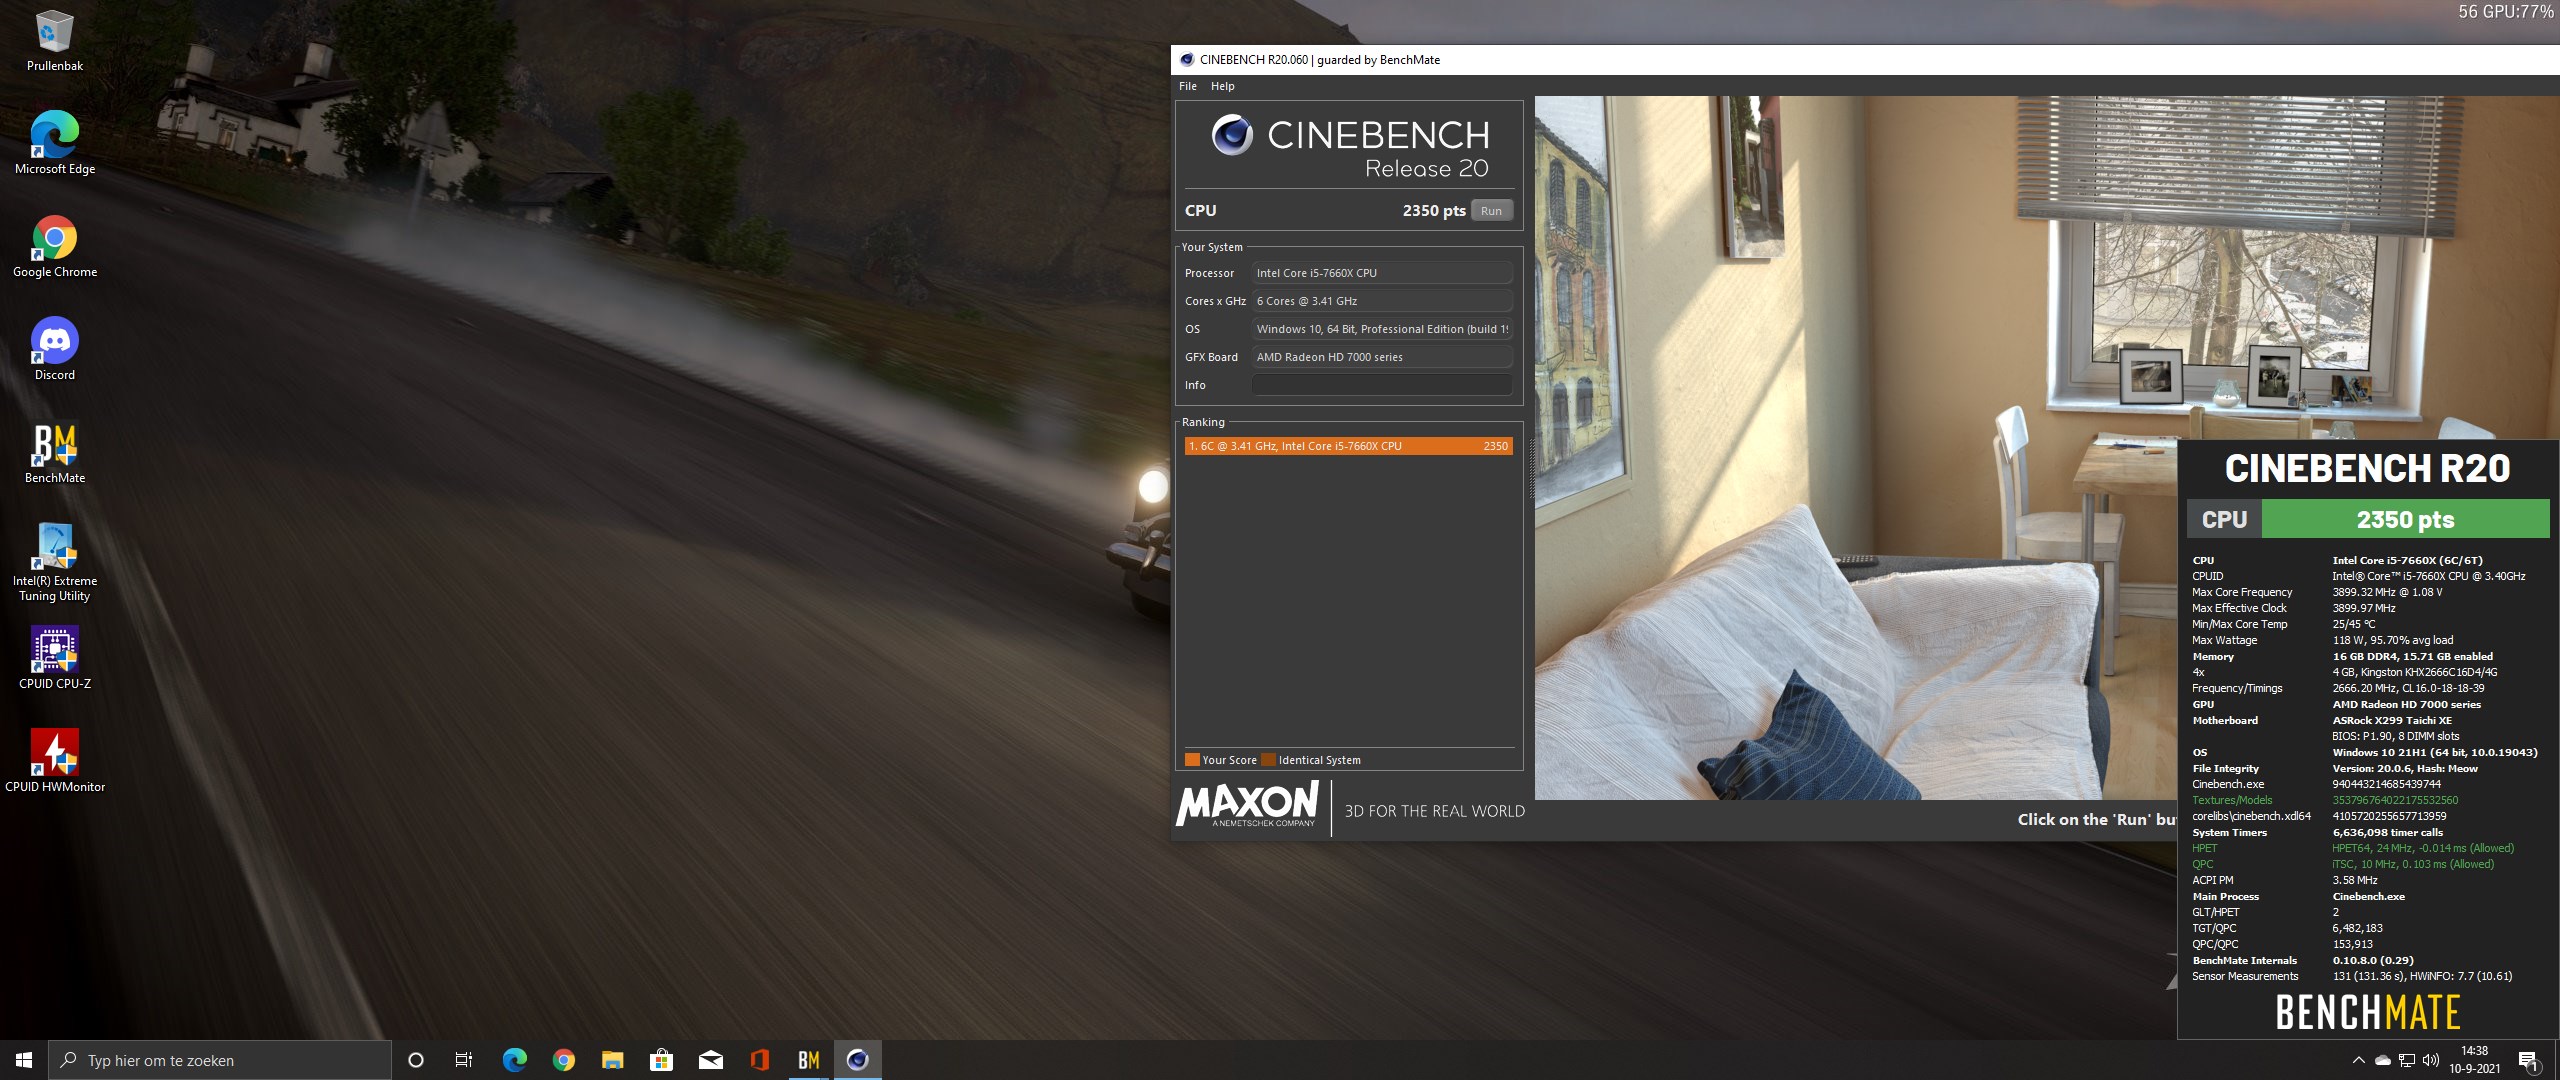The image size is (2560, 1080).
Task: Show hidden system tray icons
Action: click(x=2359, y=1060)
